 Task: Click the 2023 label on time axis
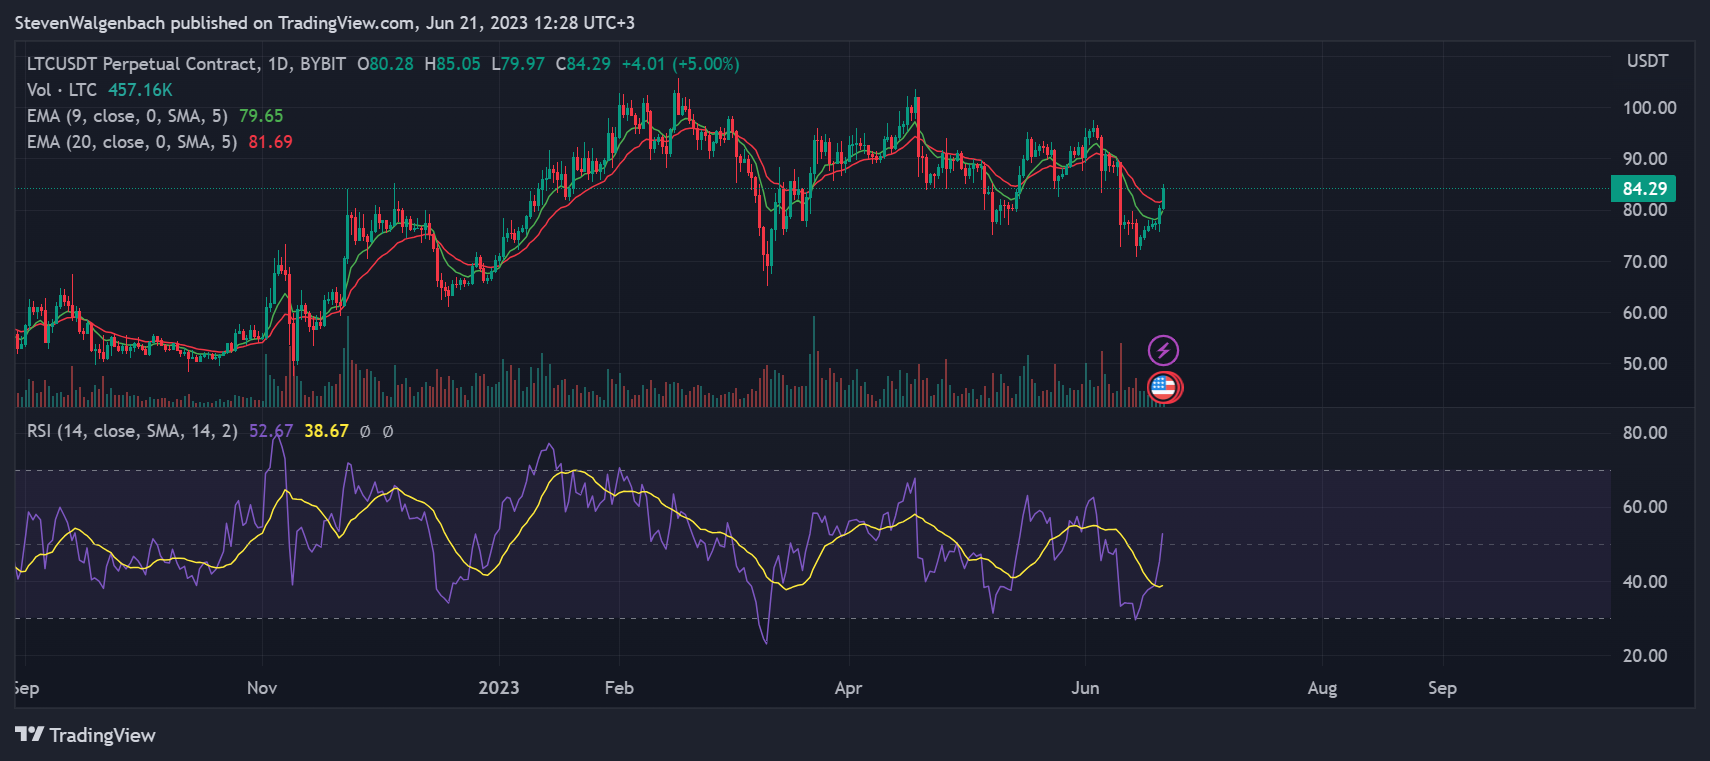pos(498,688)
